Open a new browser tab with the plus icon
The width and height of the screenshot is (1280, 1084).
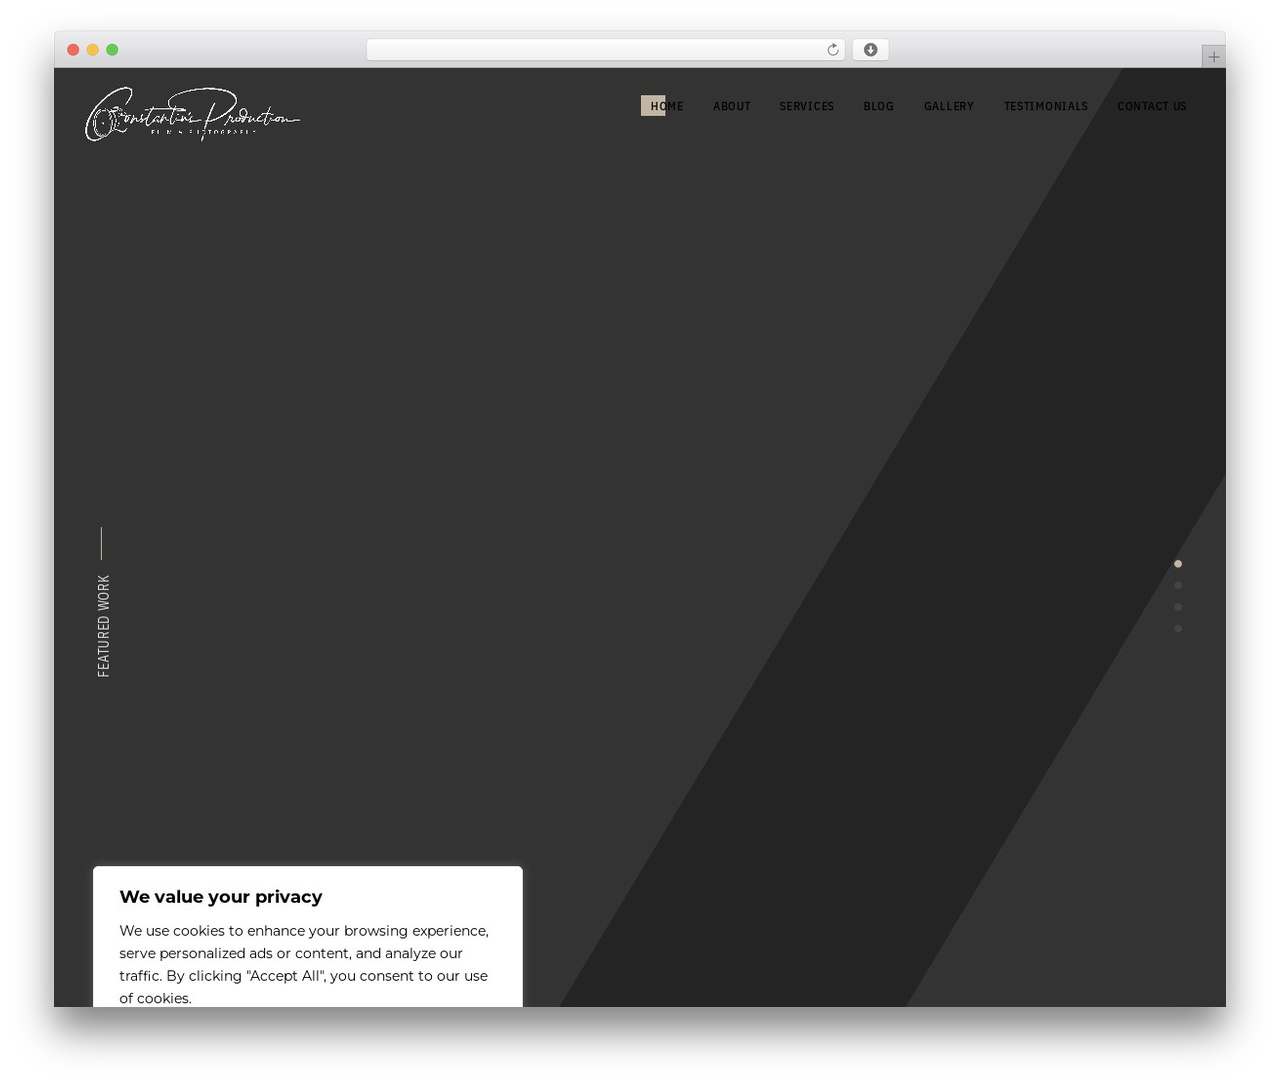click(x=1213, y=57)
